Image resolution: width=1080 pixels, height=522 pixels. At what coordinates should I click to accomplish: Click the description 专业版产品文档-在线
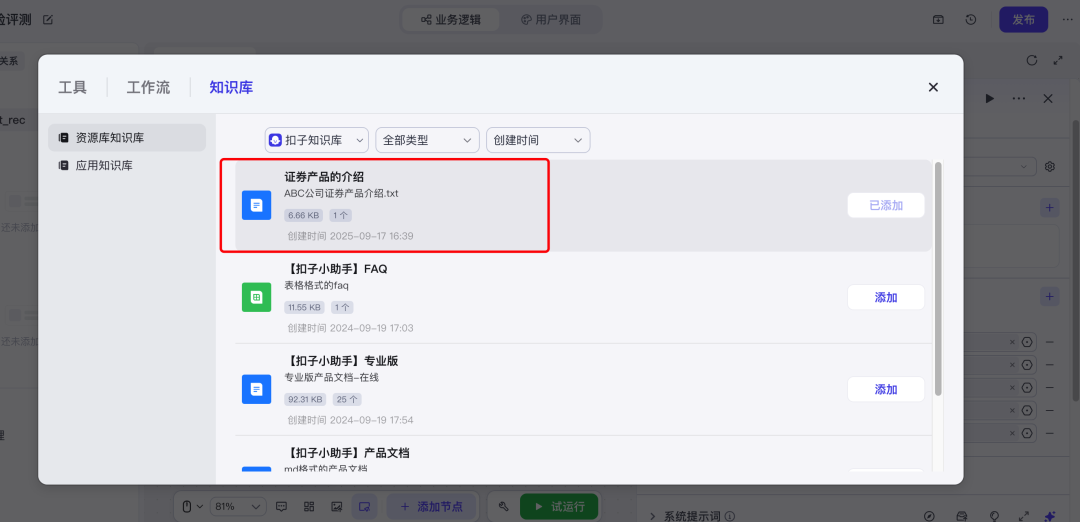point(331,377)
